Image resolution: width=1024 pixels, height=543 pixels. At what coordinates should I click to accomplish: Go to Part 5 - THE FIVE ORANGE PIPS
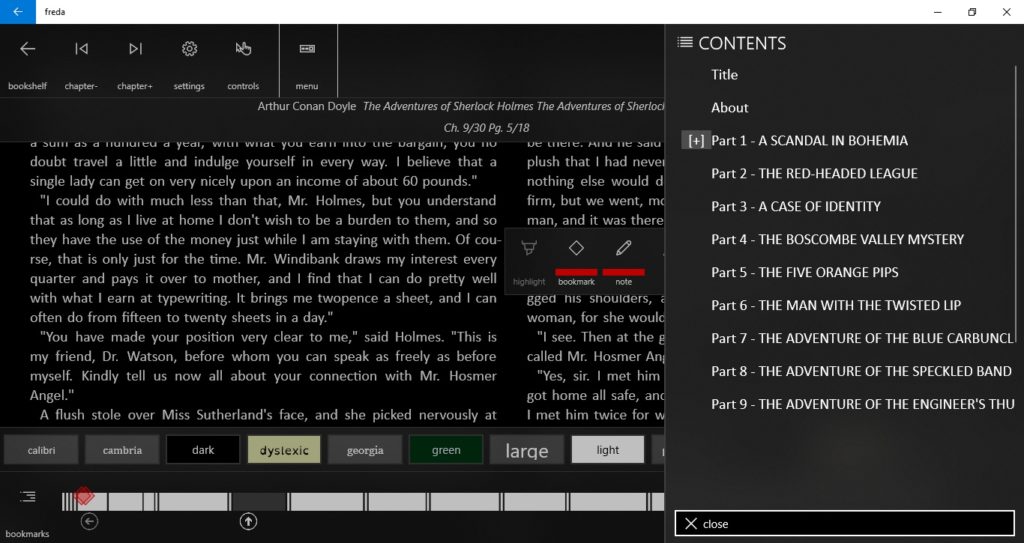[x=805, y=272]
